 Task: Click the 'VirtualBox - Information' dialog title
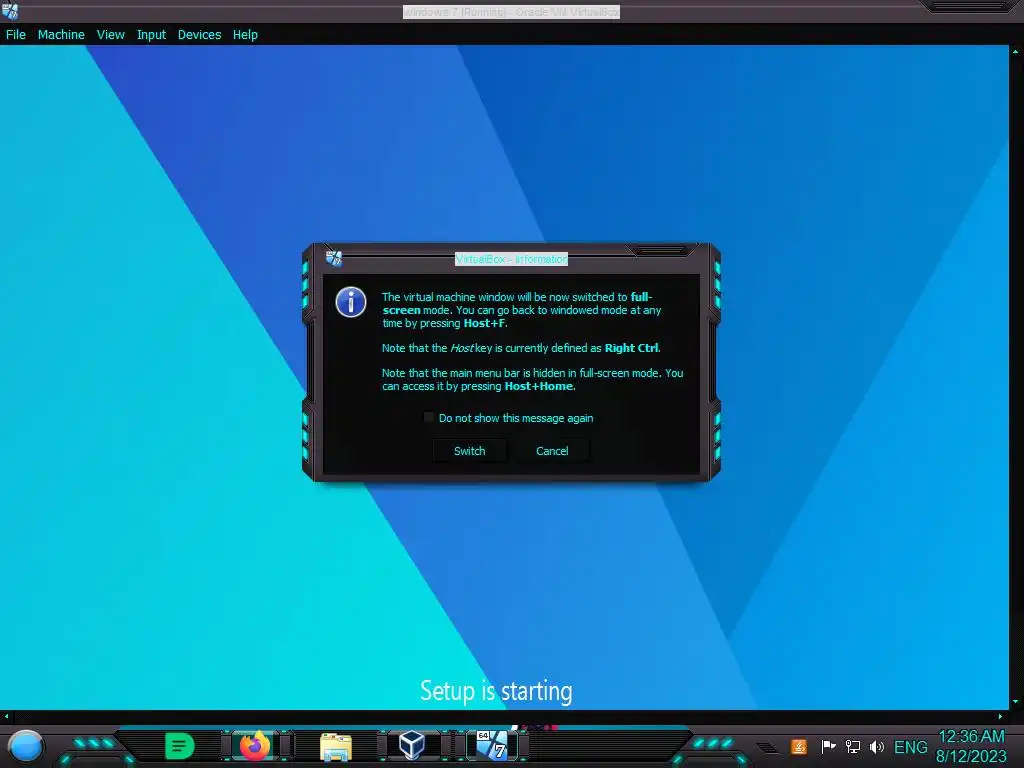coord(511,259)
